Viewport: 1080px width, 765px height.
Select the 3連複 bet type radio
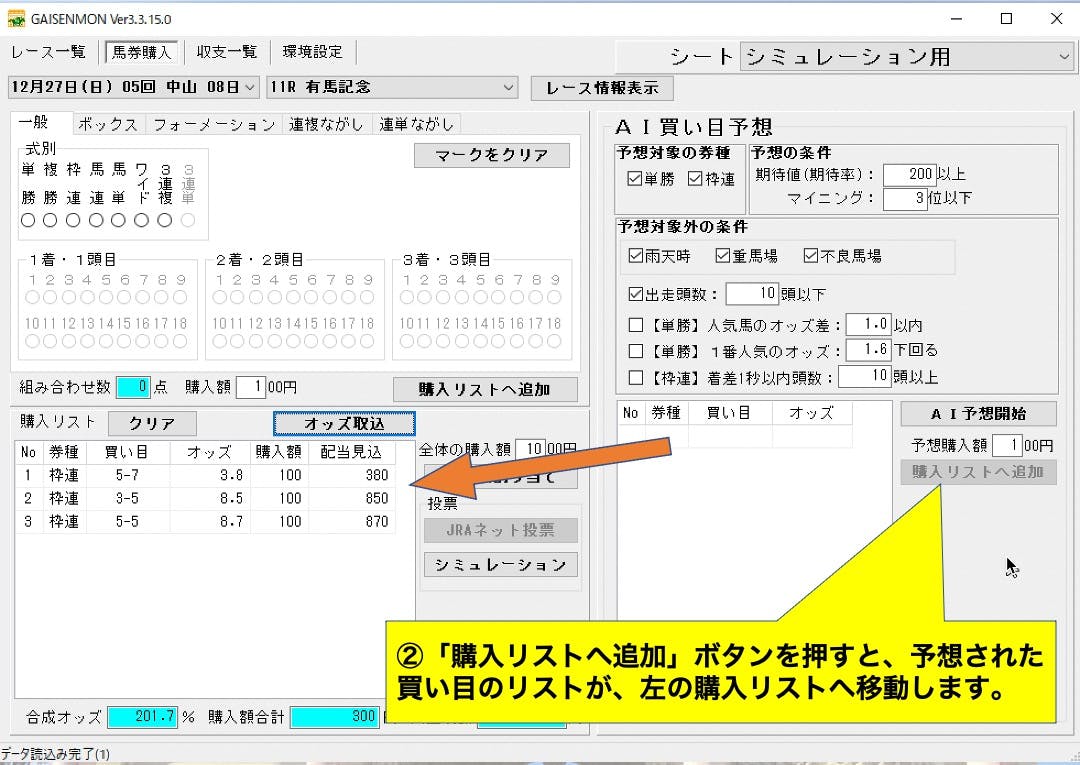[x=165, y=220]
